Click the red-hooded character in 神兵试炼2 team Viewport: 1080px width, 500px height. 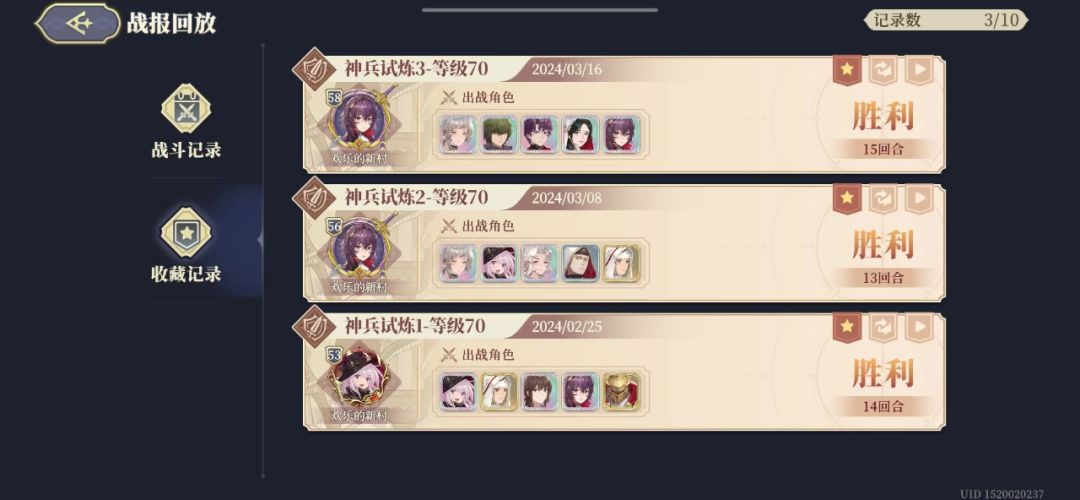(x=581, y=263)
